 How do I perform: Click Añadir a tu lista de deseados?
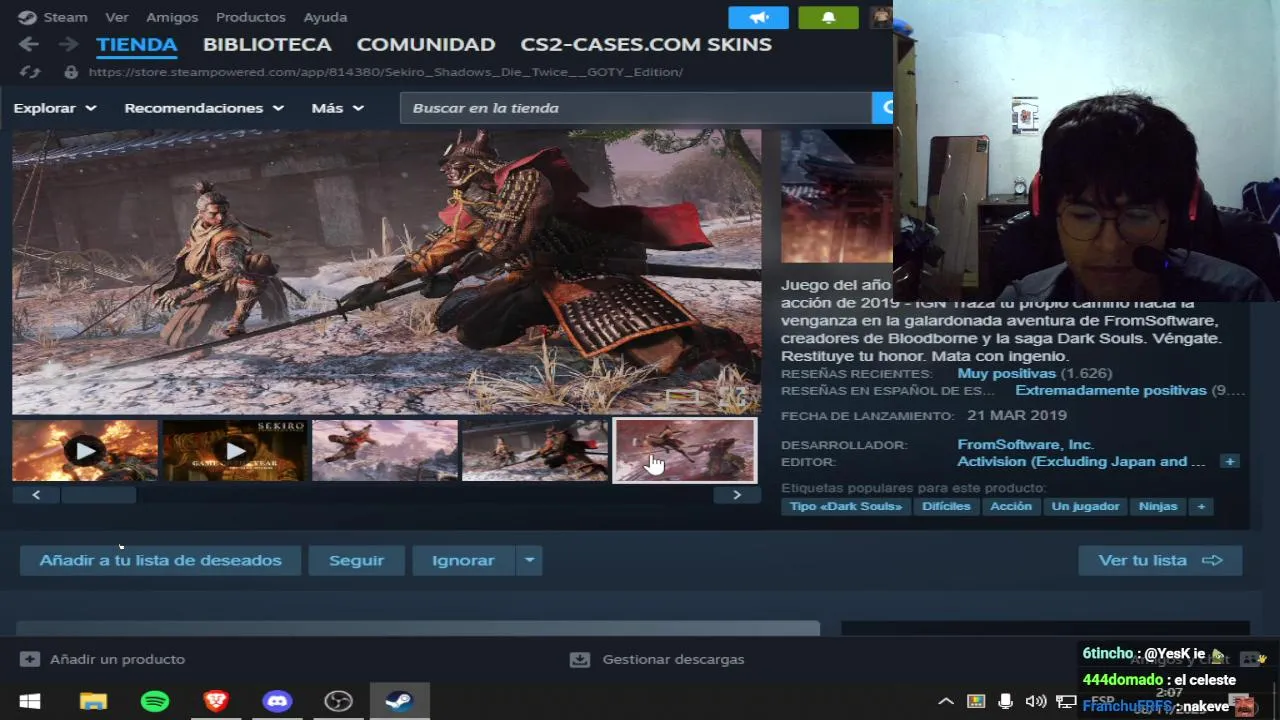click(160, 560)
